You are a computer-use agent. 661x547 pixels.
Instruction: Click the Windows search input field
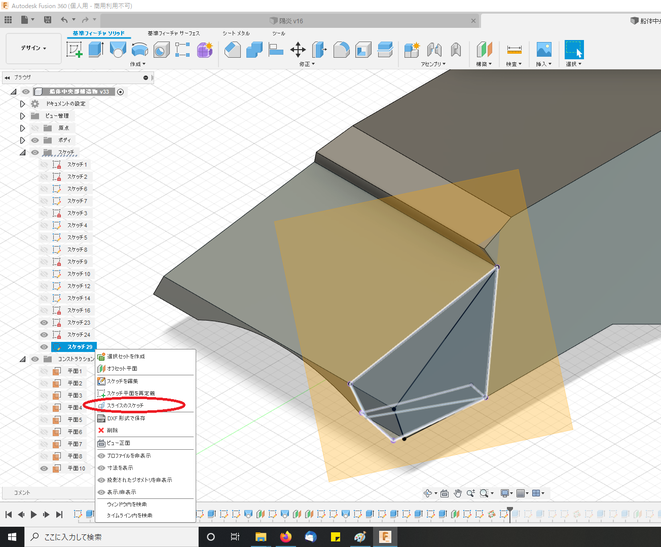coord(111,537)
